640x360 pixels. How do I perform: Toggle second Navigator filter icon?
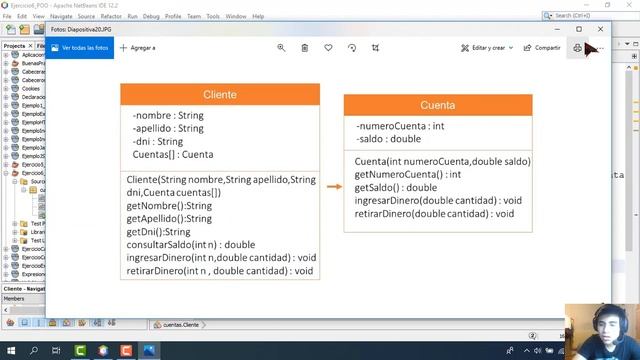(25, 323)
